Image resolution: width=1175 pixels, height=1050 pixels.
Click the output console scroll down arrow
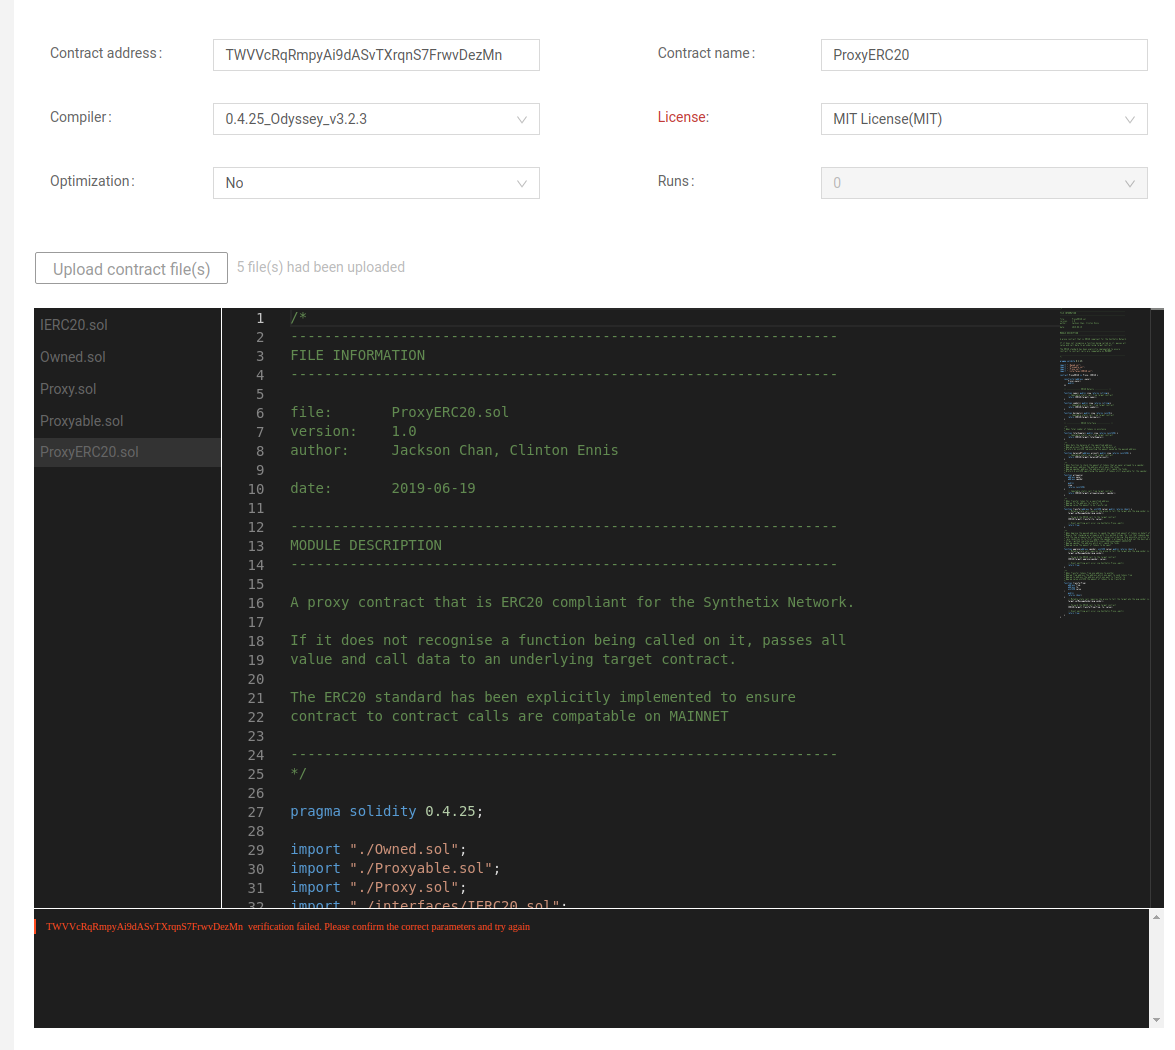coord(1157,1019)
